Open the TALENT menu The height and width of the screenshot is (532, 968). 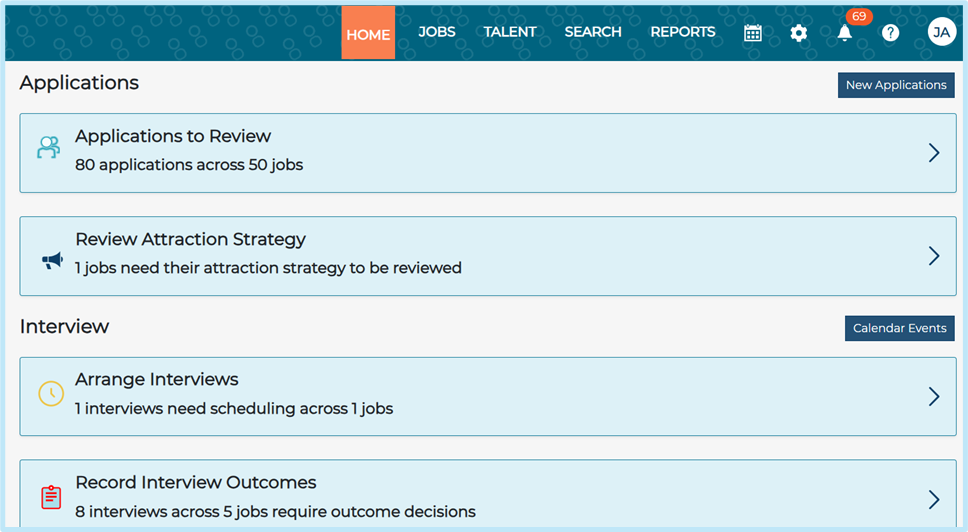[510, 32]
